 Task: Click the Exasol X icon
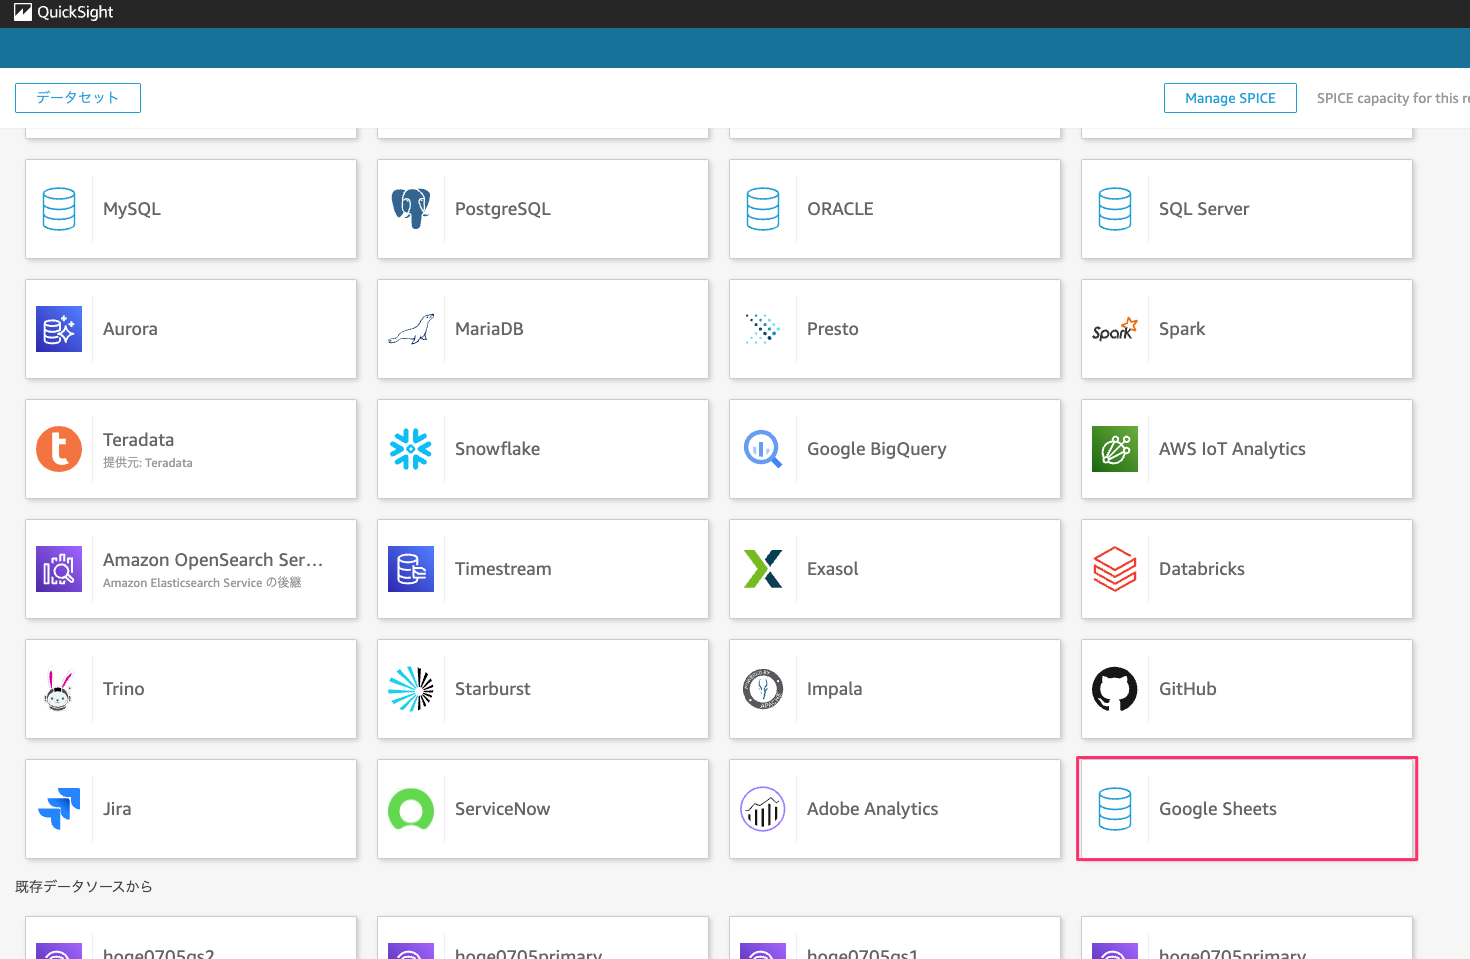pos(763,569)
